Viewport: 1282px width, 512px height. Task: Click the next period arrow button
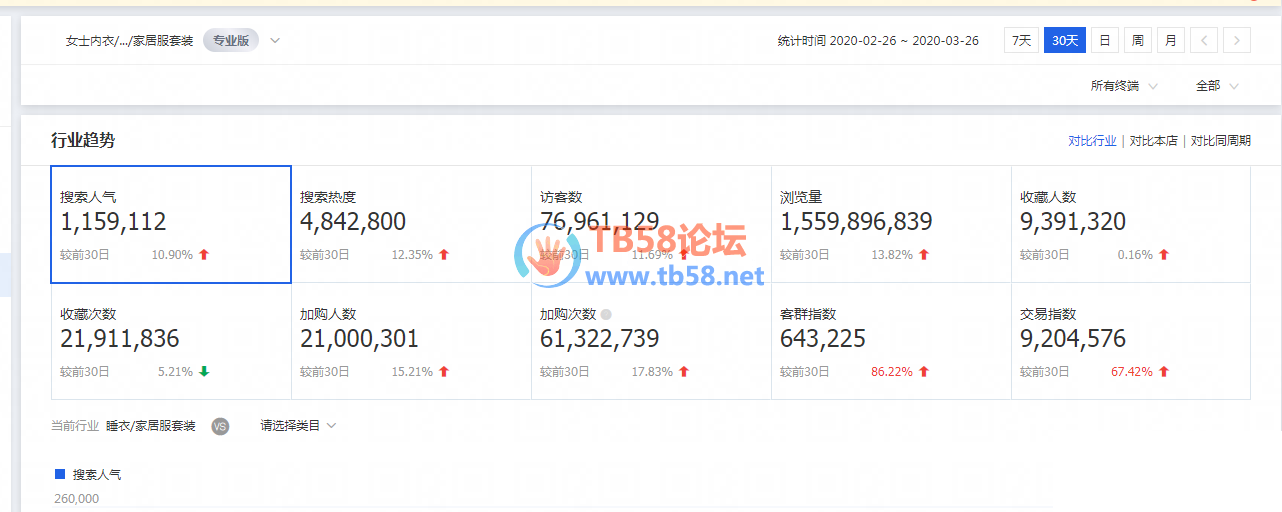point(1238,41)
